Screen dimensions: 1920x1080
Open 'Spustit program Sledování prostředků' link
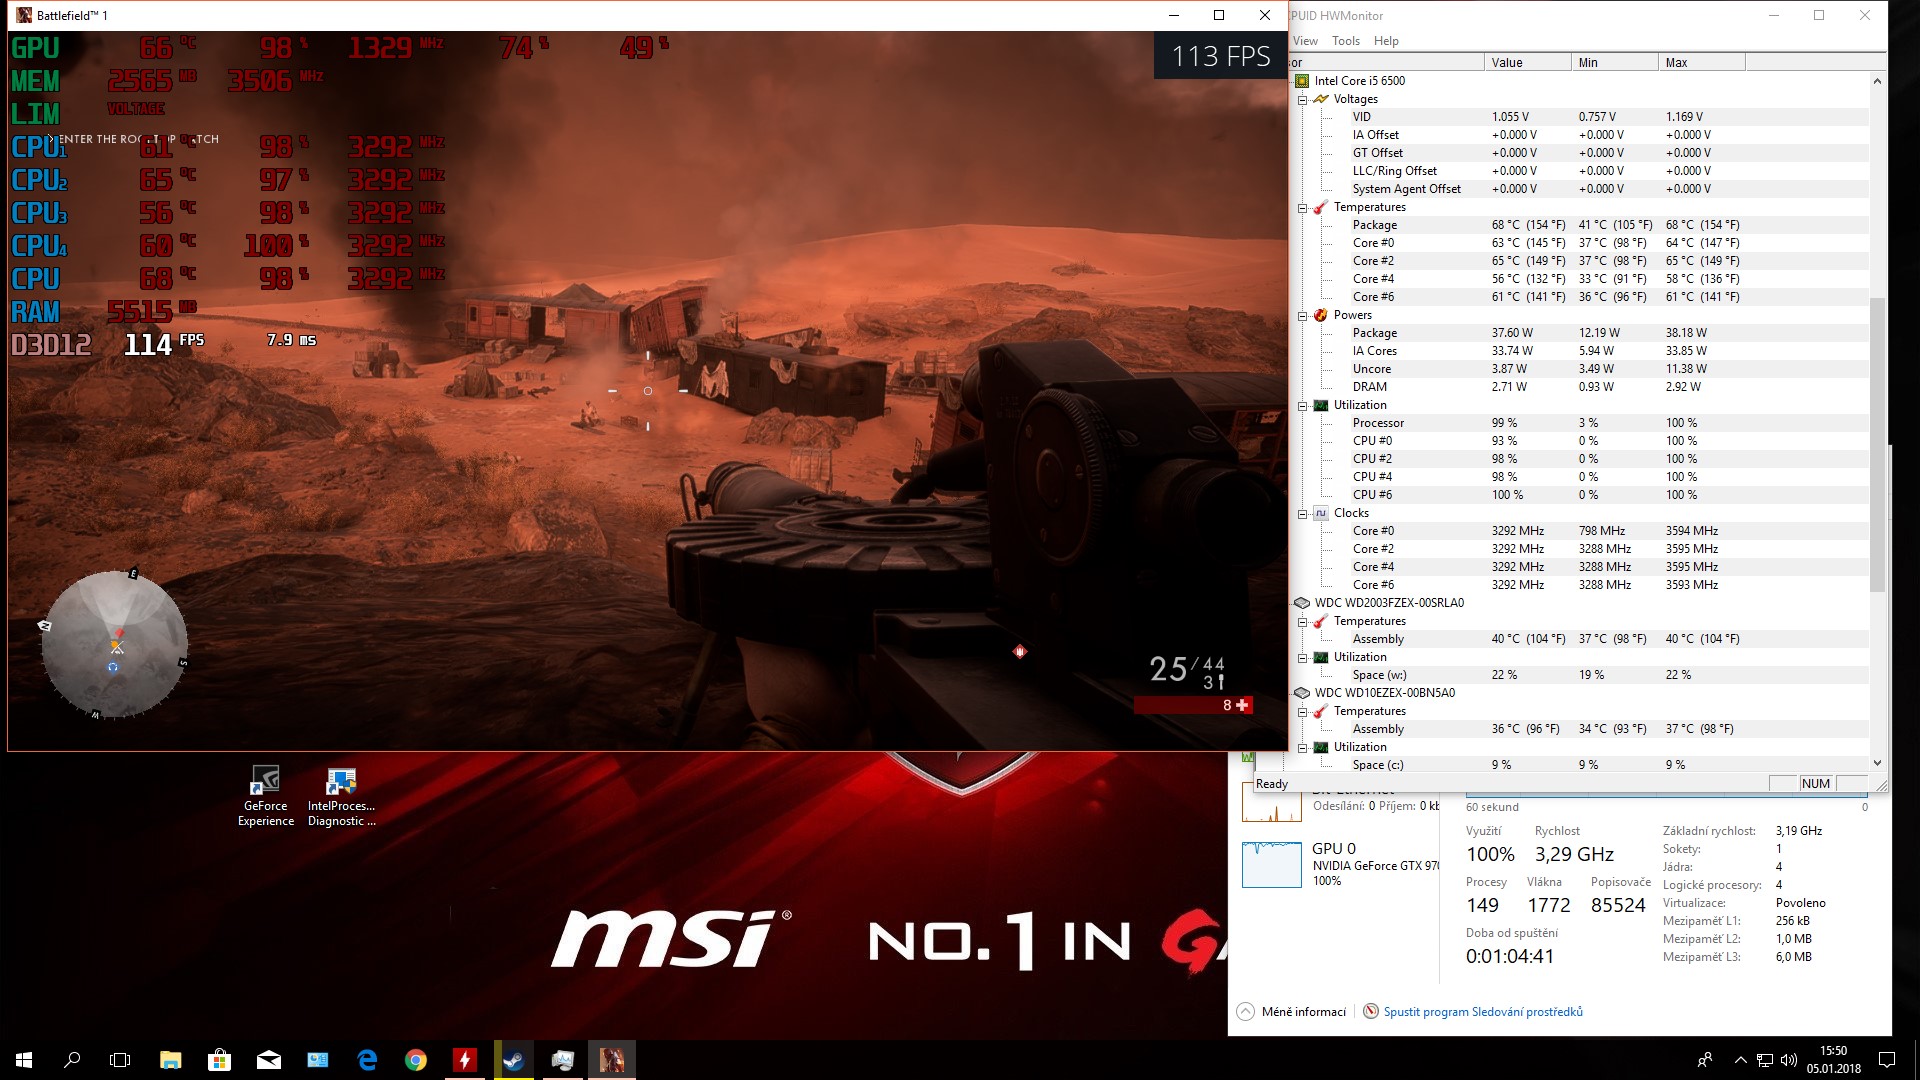pyautogui.click(x=1482, y=1012)
